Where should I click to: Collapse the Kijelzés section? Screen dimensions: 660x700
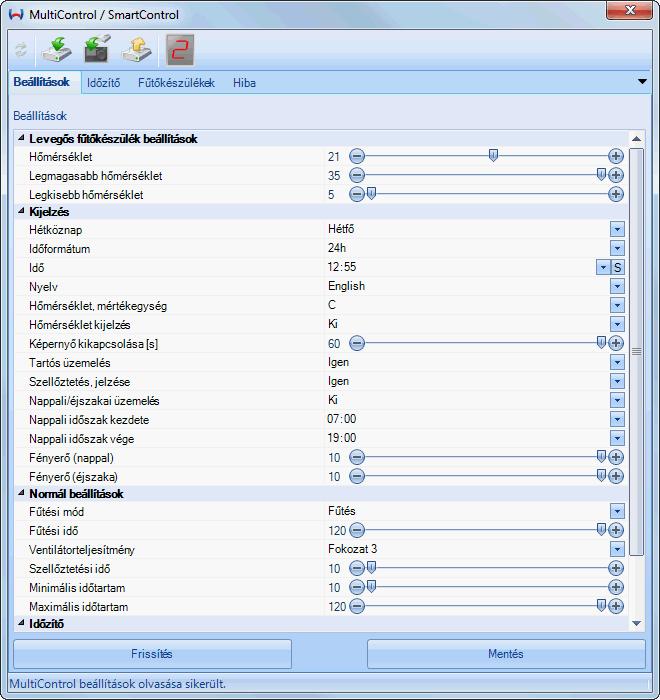click(x=21, y=211)
